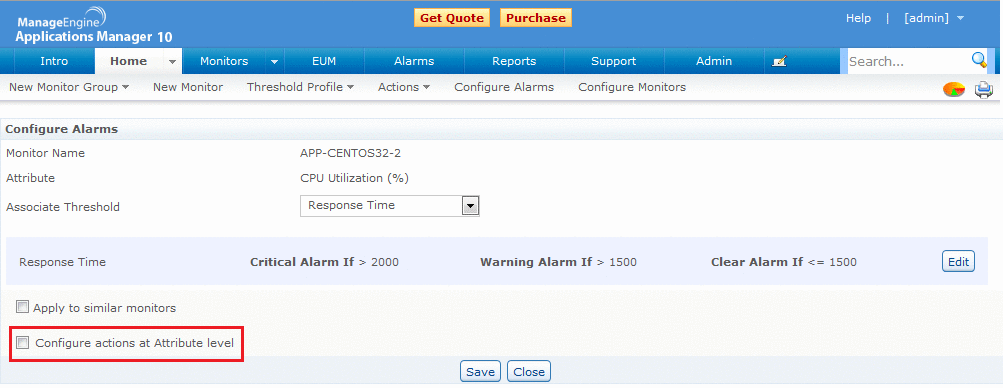Click the search magnifier icon
The image size is (1003, 388).
(979, 61)
